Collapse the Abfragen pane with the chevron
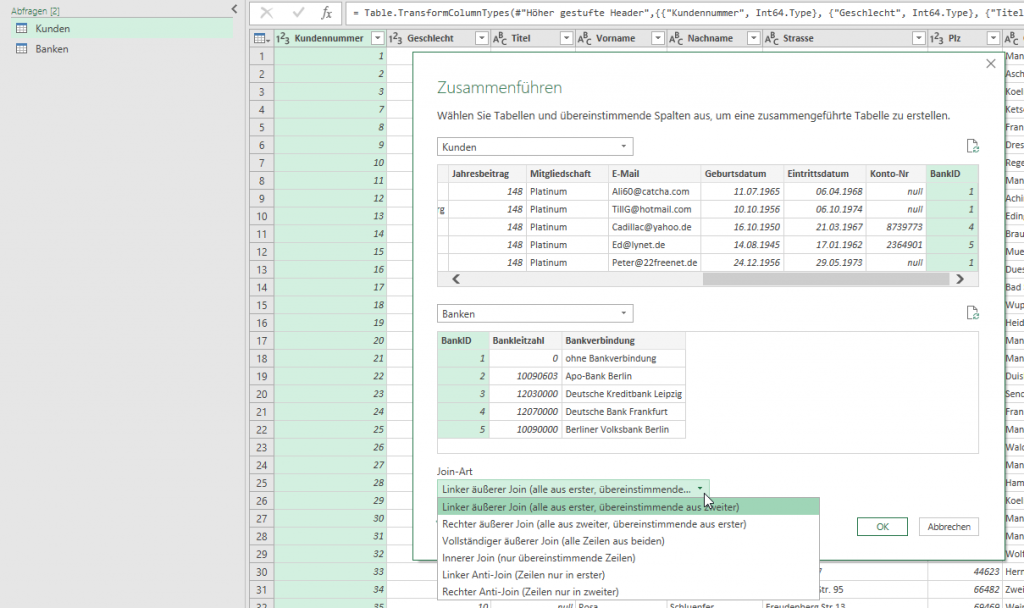 (x=234, y=8)
